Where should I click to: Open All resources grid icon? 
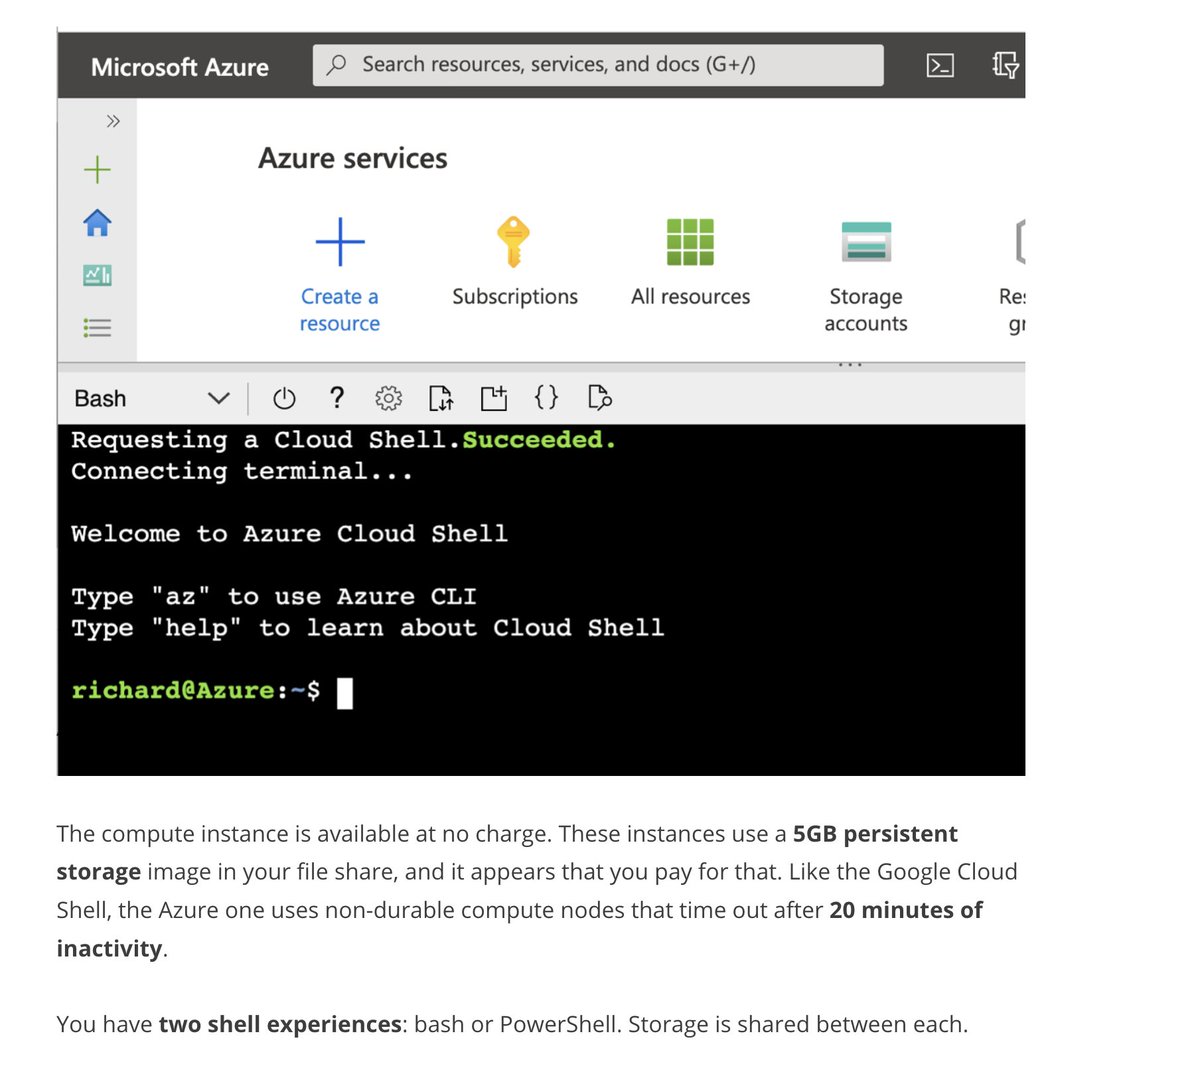[690, 242]
